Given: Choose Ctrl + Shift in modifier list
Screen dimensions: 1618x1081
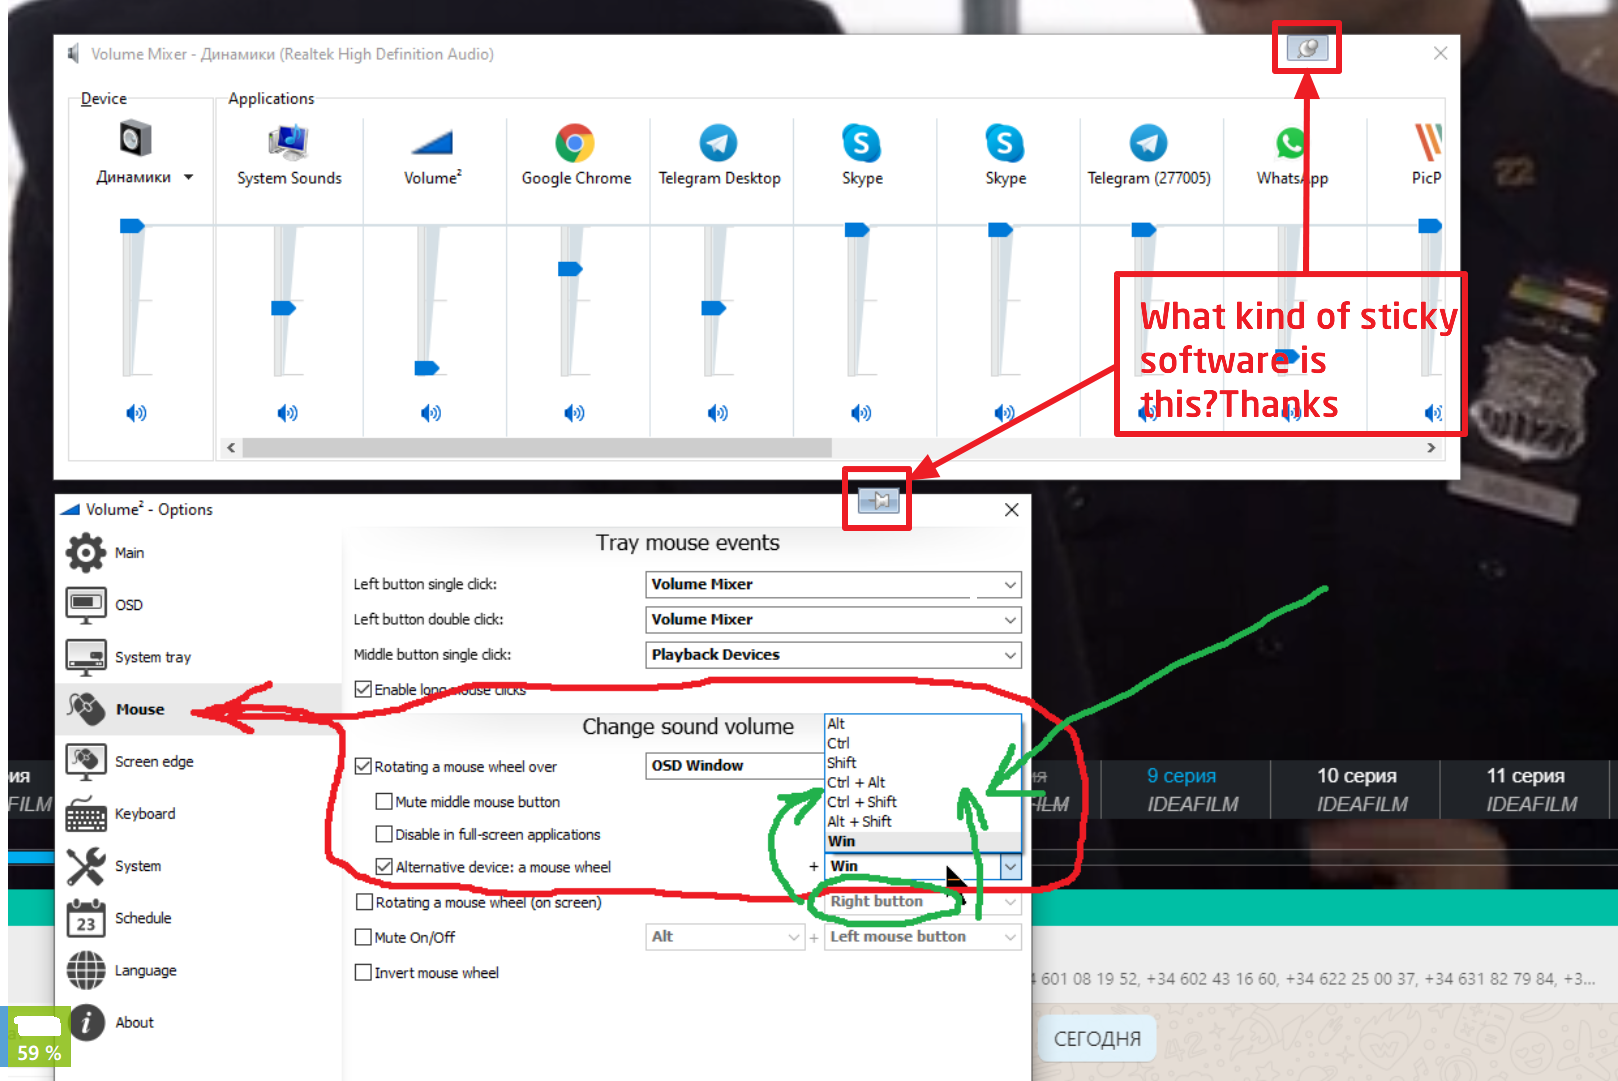Looking at the screenshot, I should 922,802.
